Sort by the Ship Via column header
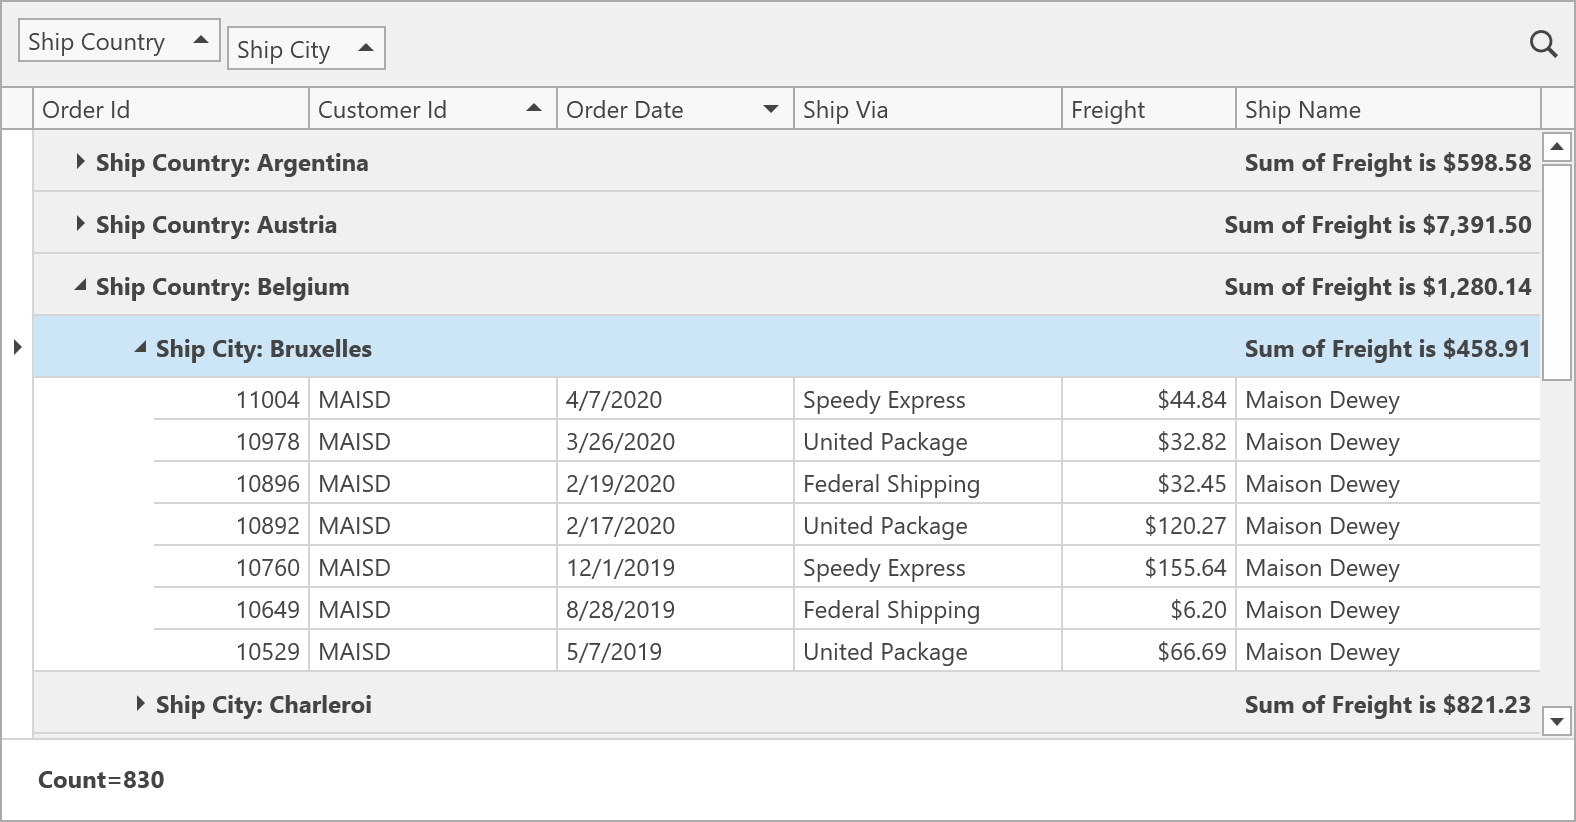This screenshot has width=1576, height=822. pyautogui.click(x=926, y=110)
